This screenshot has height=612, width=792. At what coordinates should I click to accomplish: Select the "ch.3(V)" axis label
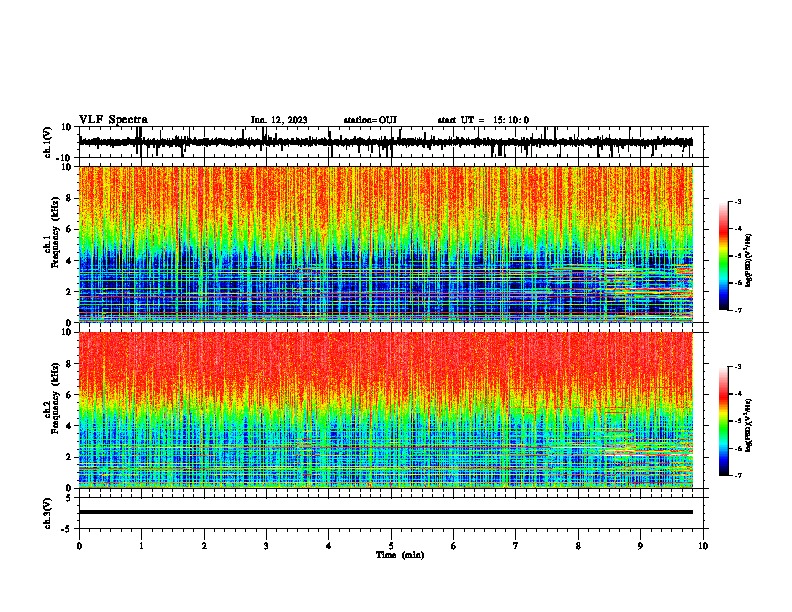(x=48, y=514)
